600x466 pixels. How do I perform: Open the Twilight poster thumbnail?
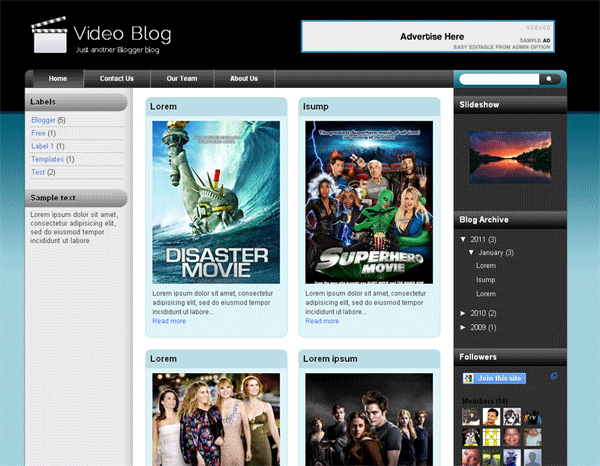point(369,420)
